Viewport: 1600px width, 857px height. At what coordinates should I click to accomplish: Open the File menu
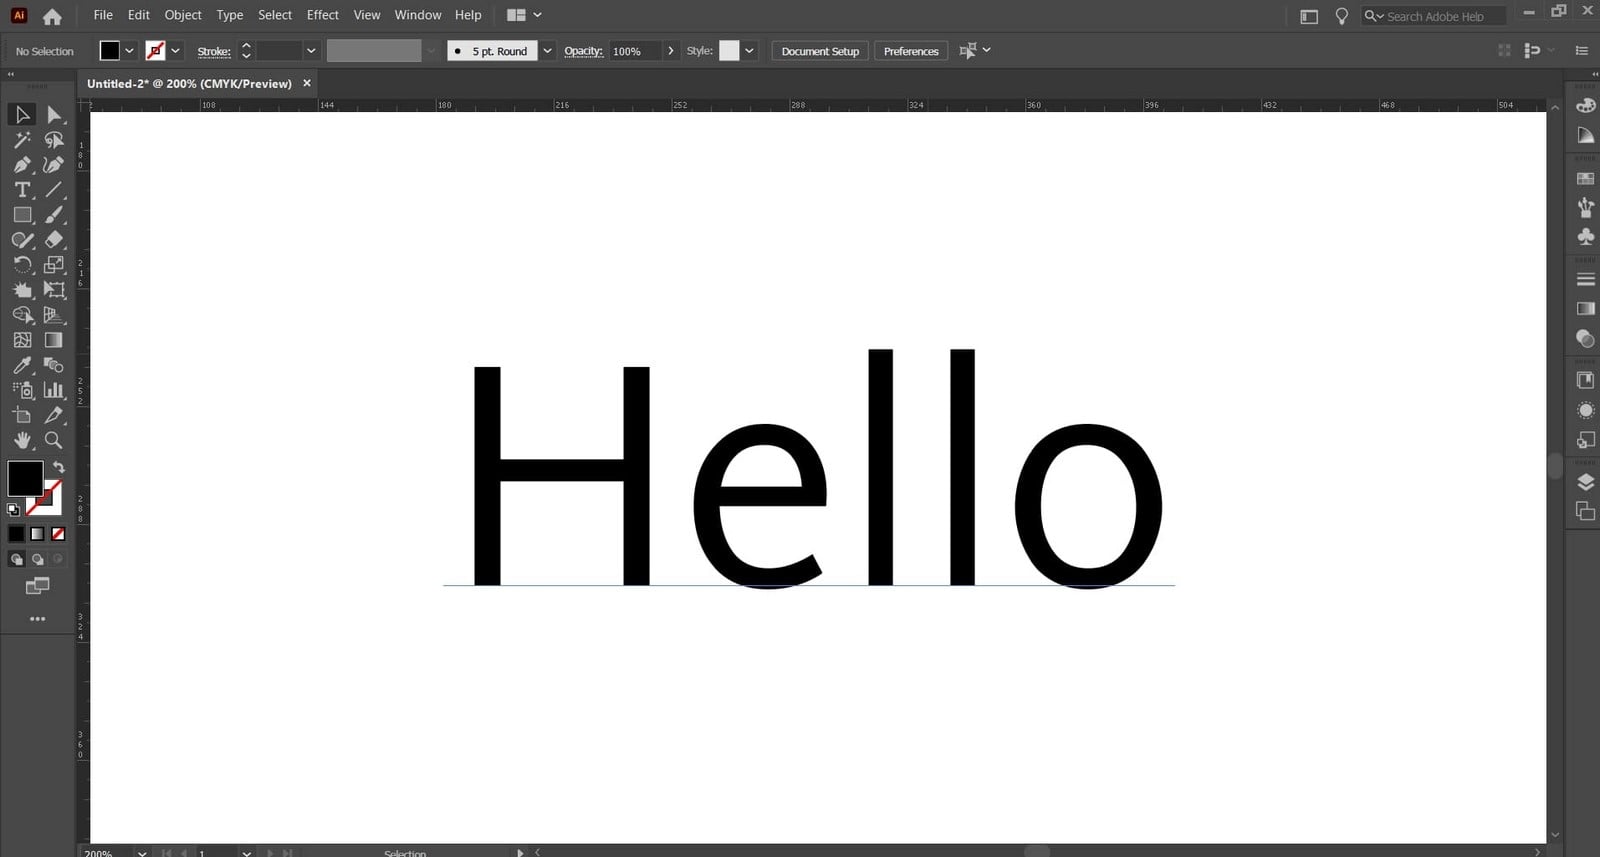click(103, 15)
